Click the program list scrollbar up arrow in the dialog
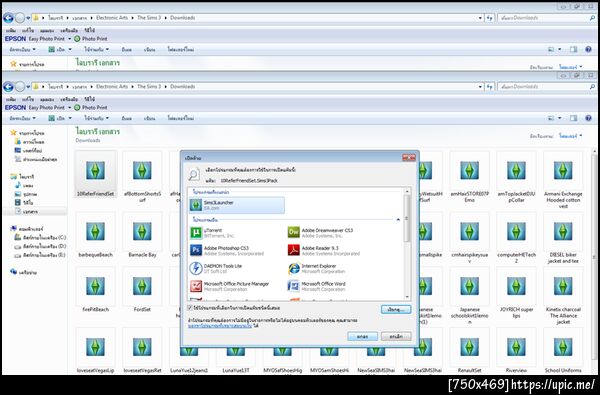The image size is (600, 395). tap(407, 191)
